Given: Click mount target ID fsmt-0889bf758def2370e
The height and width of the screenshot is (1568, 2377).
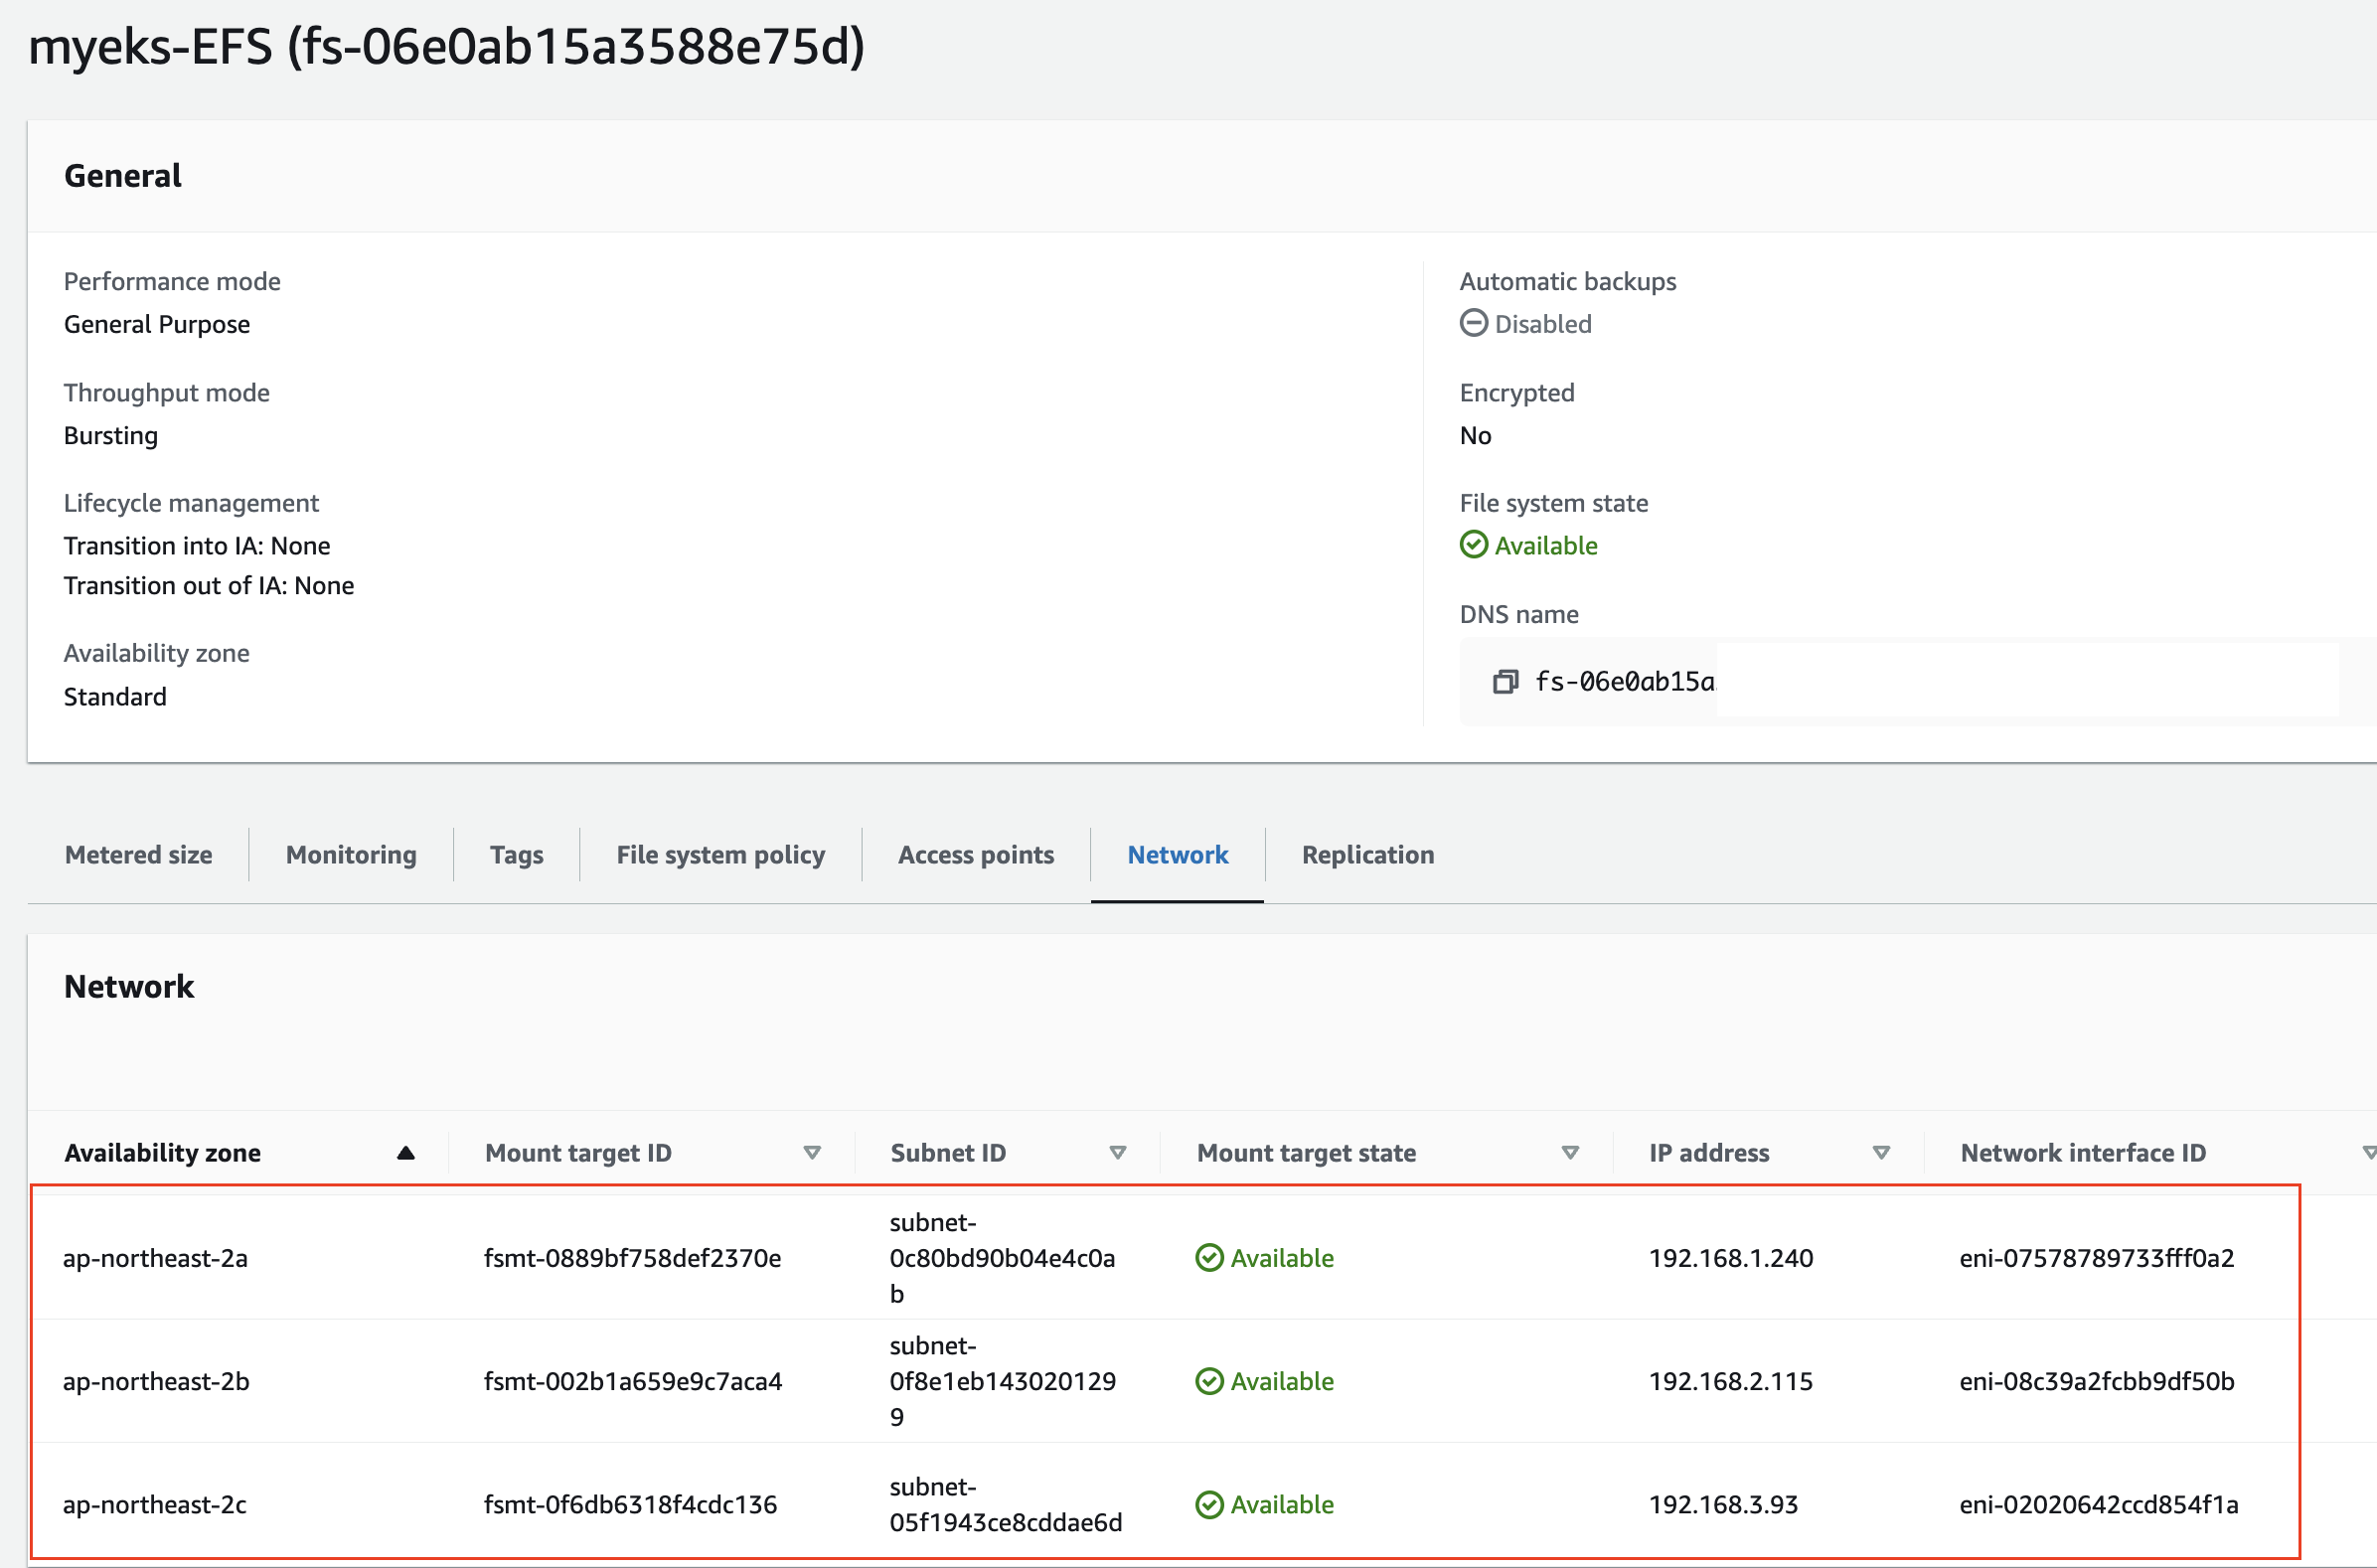Looking at the screenshot, I should pyautogui.click(x=632, y=1258).
